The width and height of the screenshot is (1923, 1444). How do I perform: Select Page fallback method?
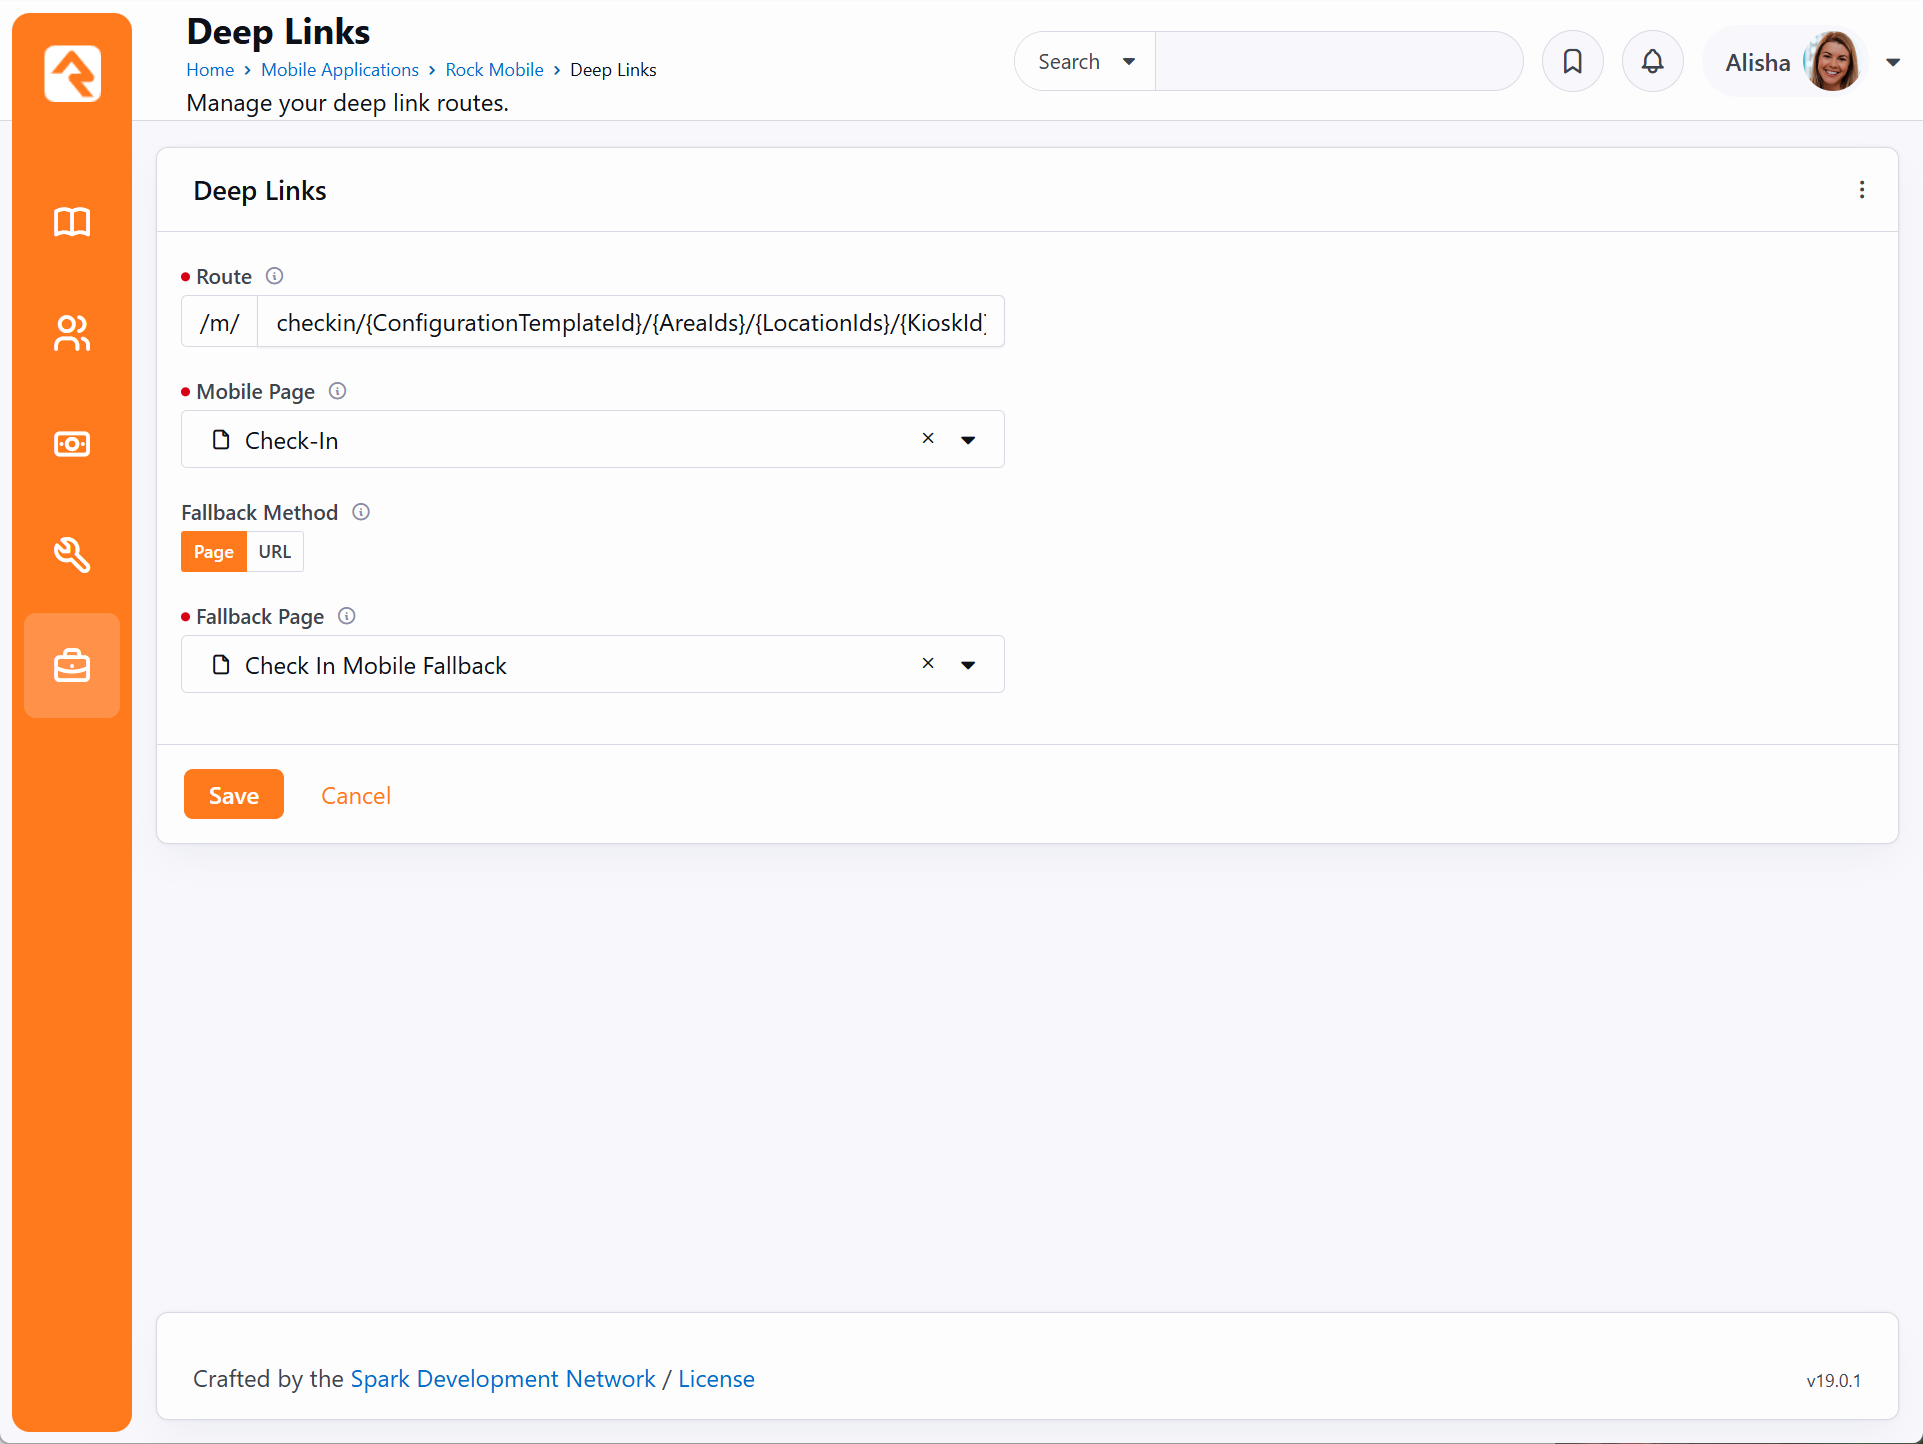(x=213, y=552)
